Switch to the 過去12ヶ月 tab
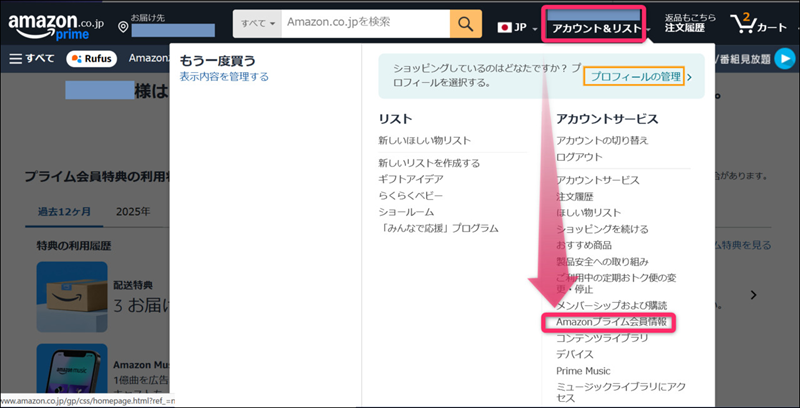 [x=64, y=212]
